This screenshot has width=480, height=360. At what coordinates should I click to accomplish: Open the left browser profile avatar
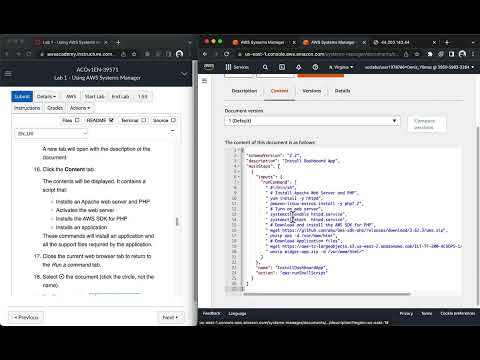[179, 54]
